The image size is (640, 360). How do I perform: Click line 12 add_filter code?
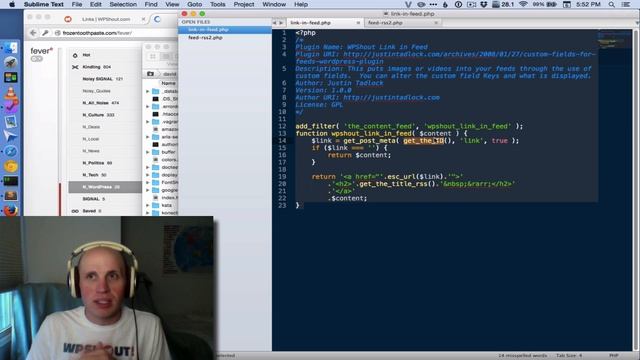pos(409,126)
